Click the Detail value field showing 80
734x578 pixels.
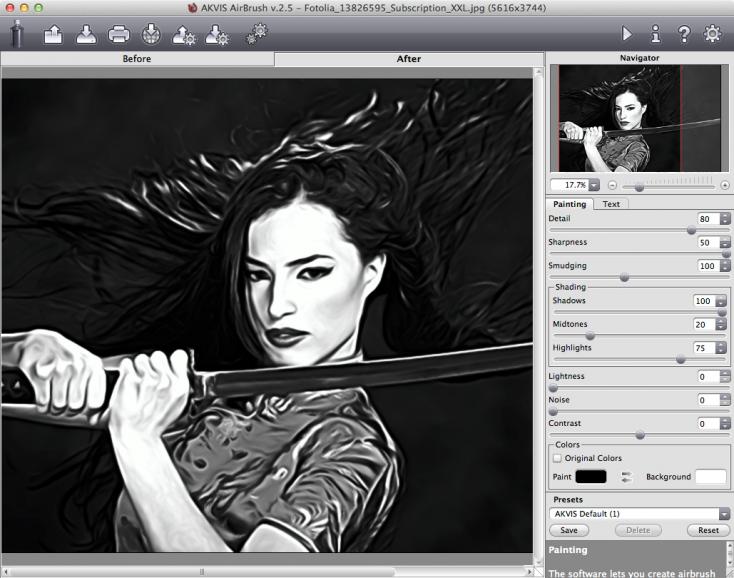[708, 219]
